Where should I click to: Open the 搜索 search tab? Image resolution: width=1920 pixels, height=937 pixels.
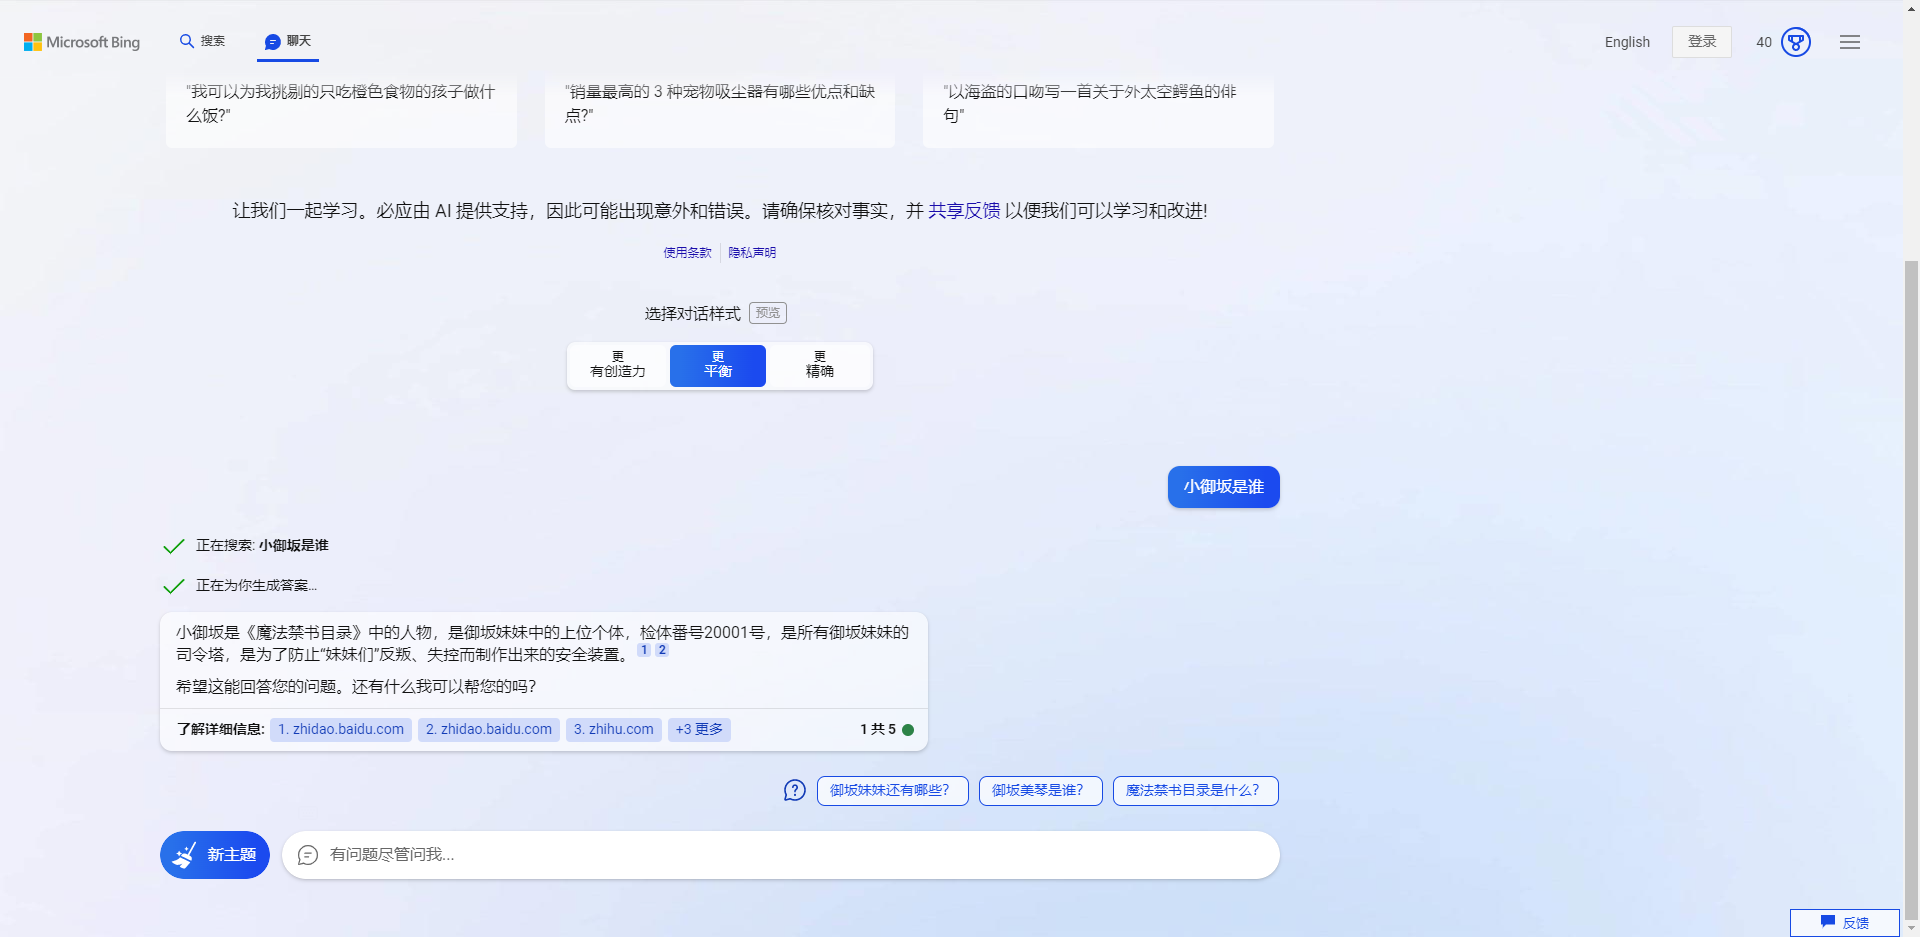202,41
